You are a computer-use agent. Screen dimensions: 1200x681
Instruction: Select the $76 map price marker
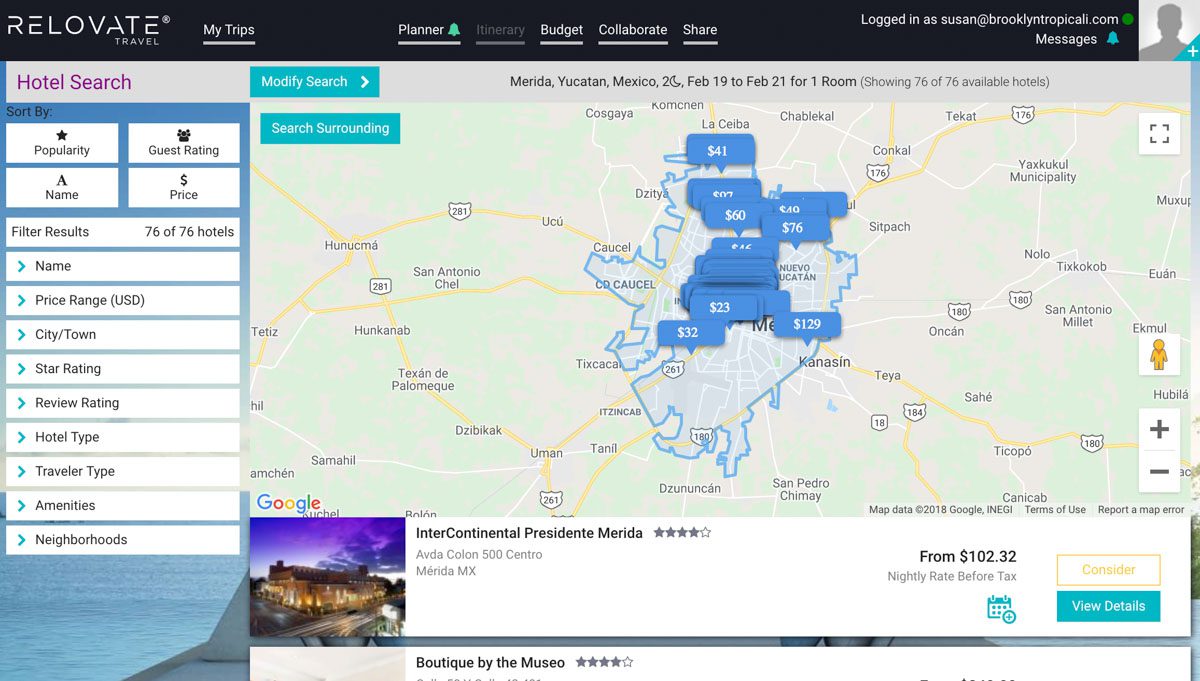pos(793,228)
